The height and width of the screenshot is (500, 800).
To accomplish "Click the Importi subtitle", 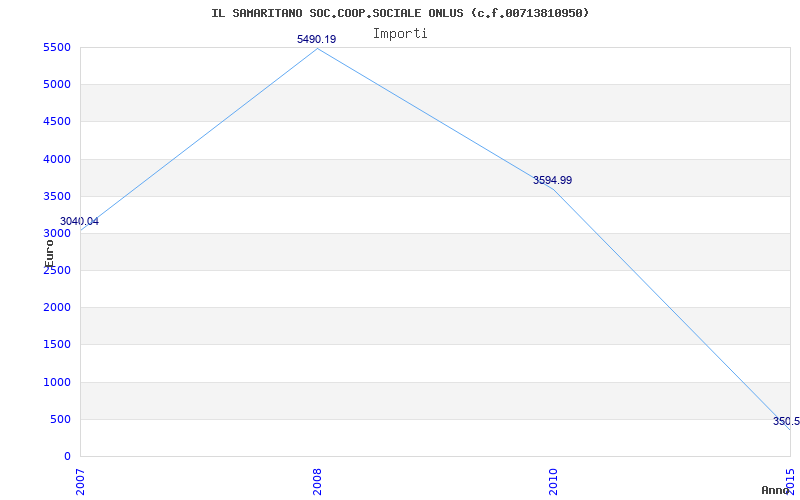I will [400, 34].
